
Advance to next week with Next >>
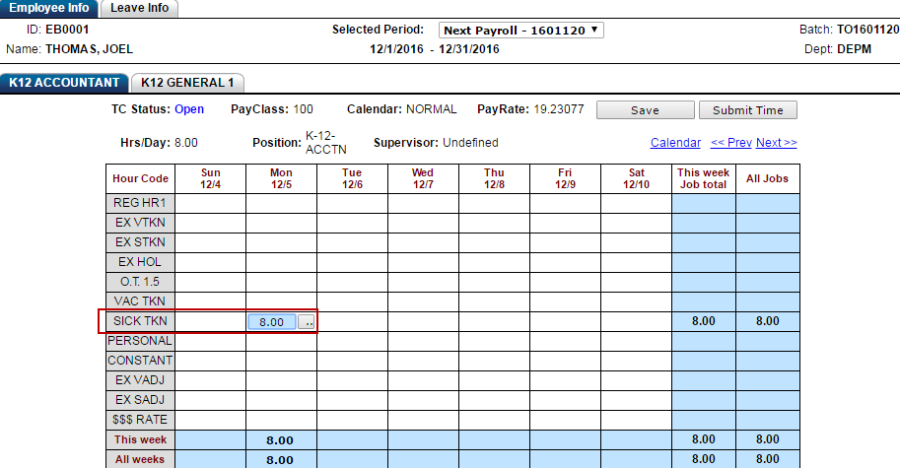click(776, 143)
